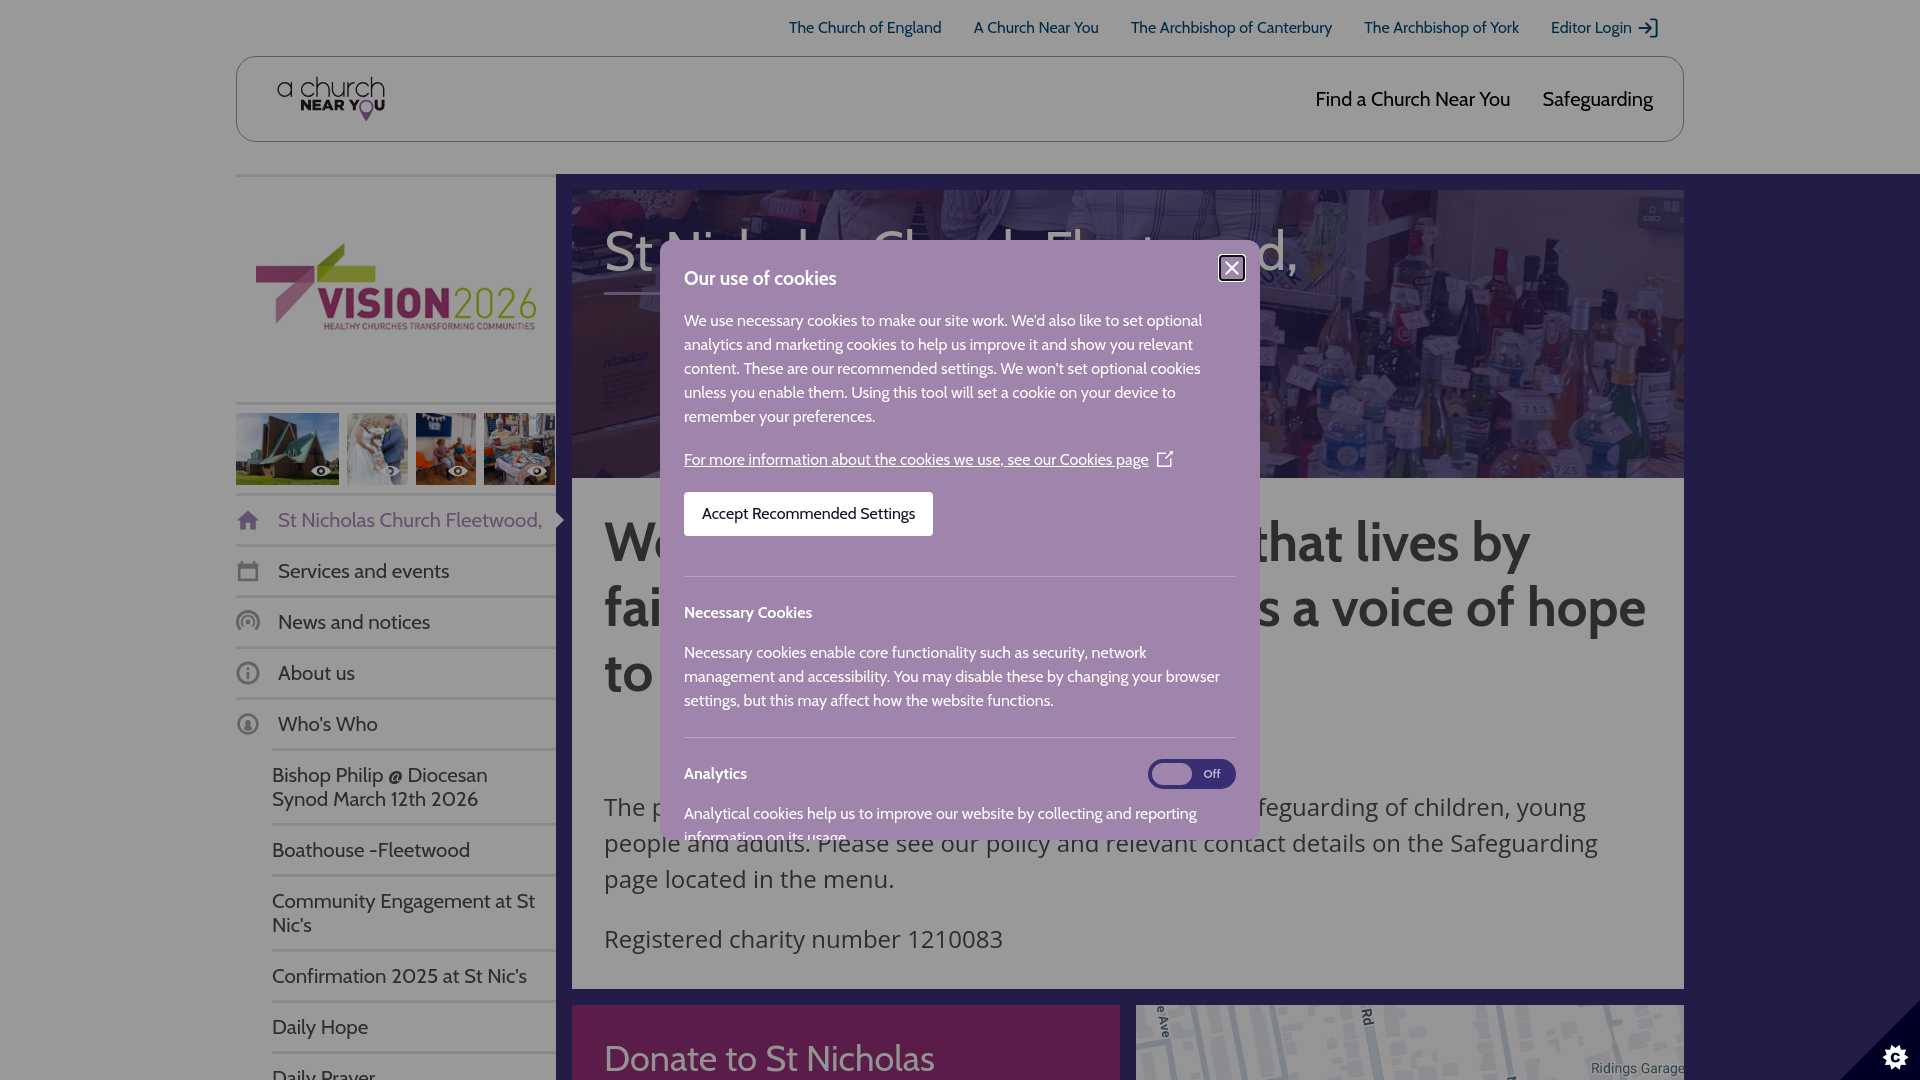Open cookie settings gear icon
The height and width of the screenshot is (1080, 1920).
point(1894,1056)
